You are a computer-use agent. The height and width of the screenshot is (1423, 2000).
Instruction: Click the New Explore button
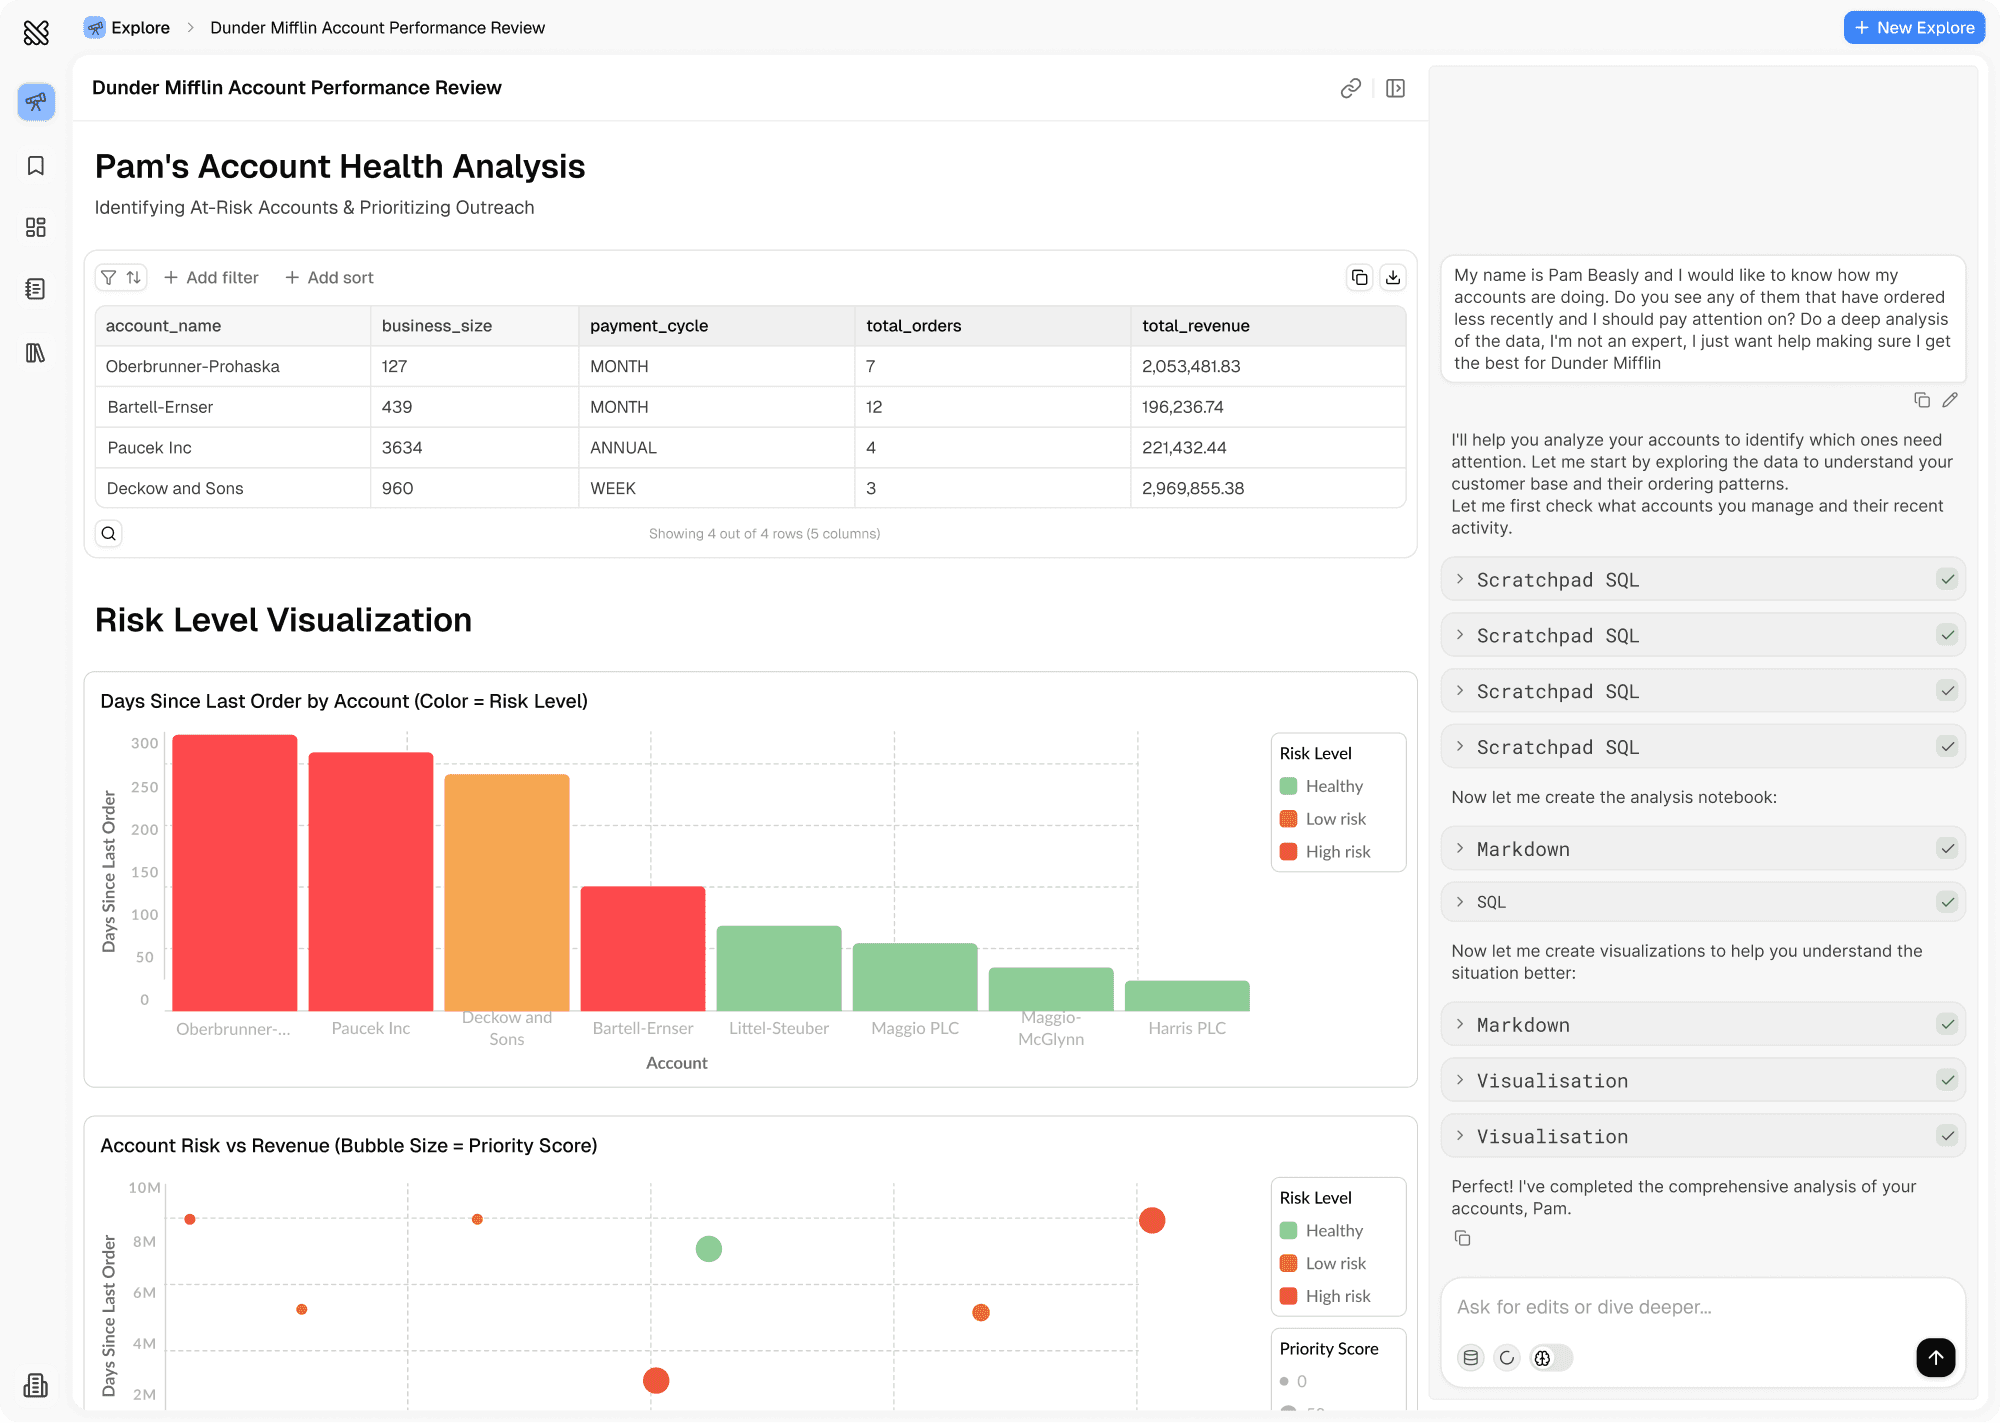1914,28
